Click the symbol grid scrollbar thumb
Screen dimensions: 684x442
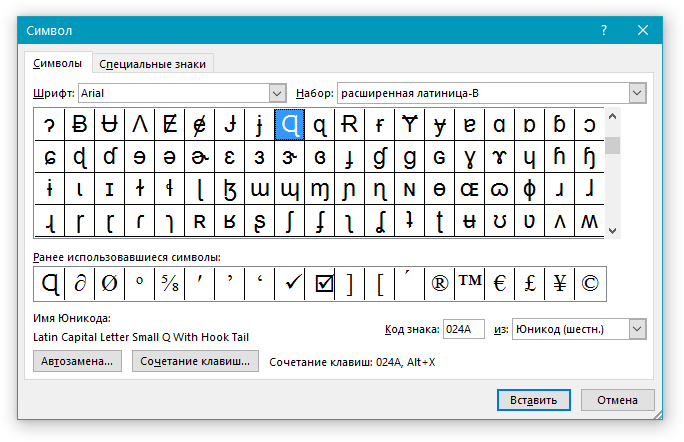(x=612, y=145)
